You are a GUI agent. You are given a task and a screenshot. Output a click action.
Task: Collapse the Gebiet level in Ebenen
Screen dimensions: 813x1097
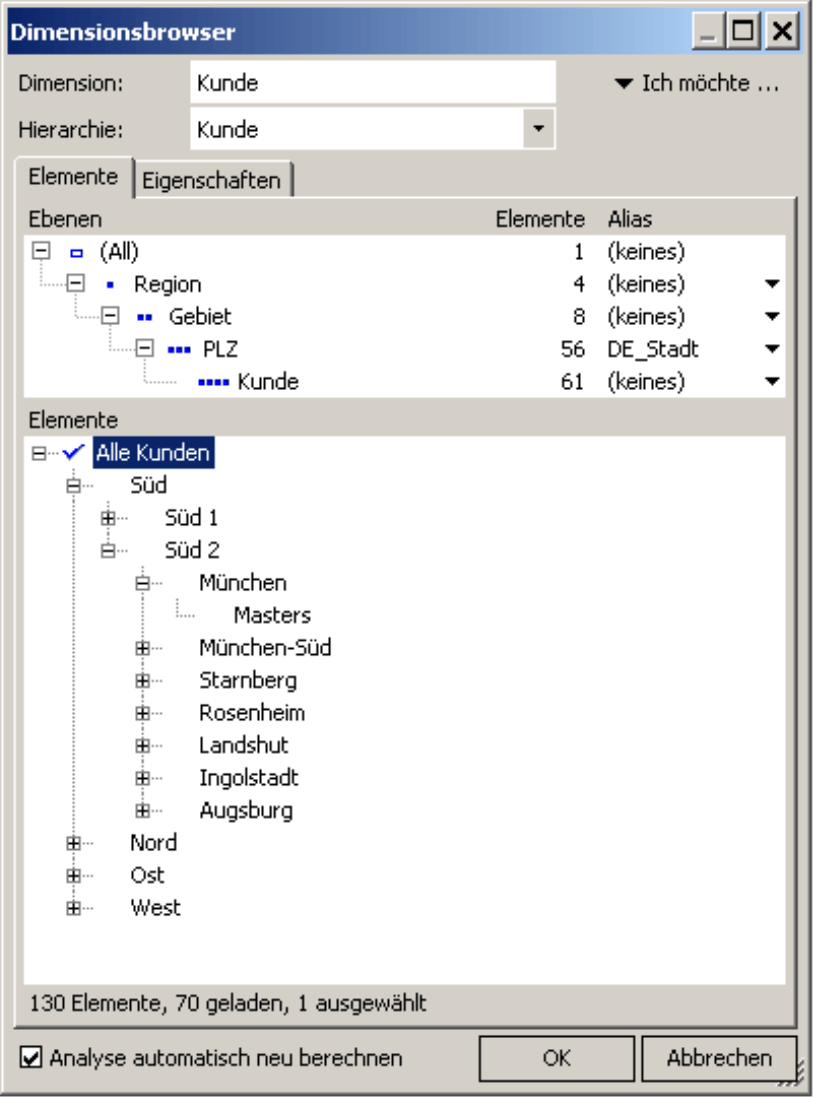tap(110, 317)
